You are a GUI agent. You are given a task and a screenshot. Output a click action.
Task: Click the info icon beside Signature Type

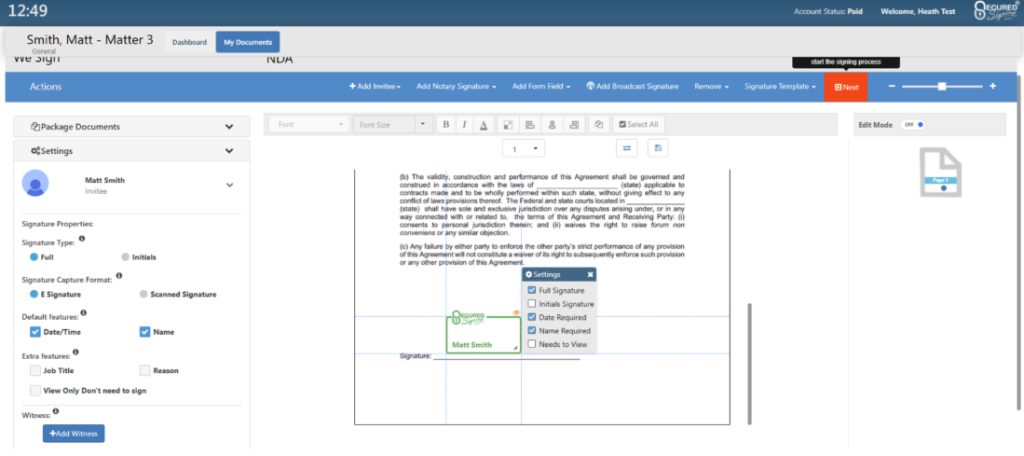(82, 239)
